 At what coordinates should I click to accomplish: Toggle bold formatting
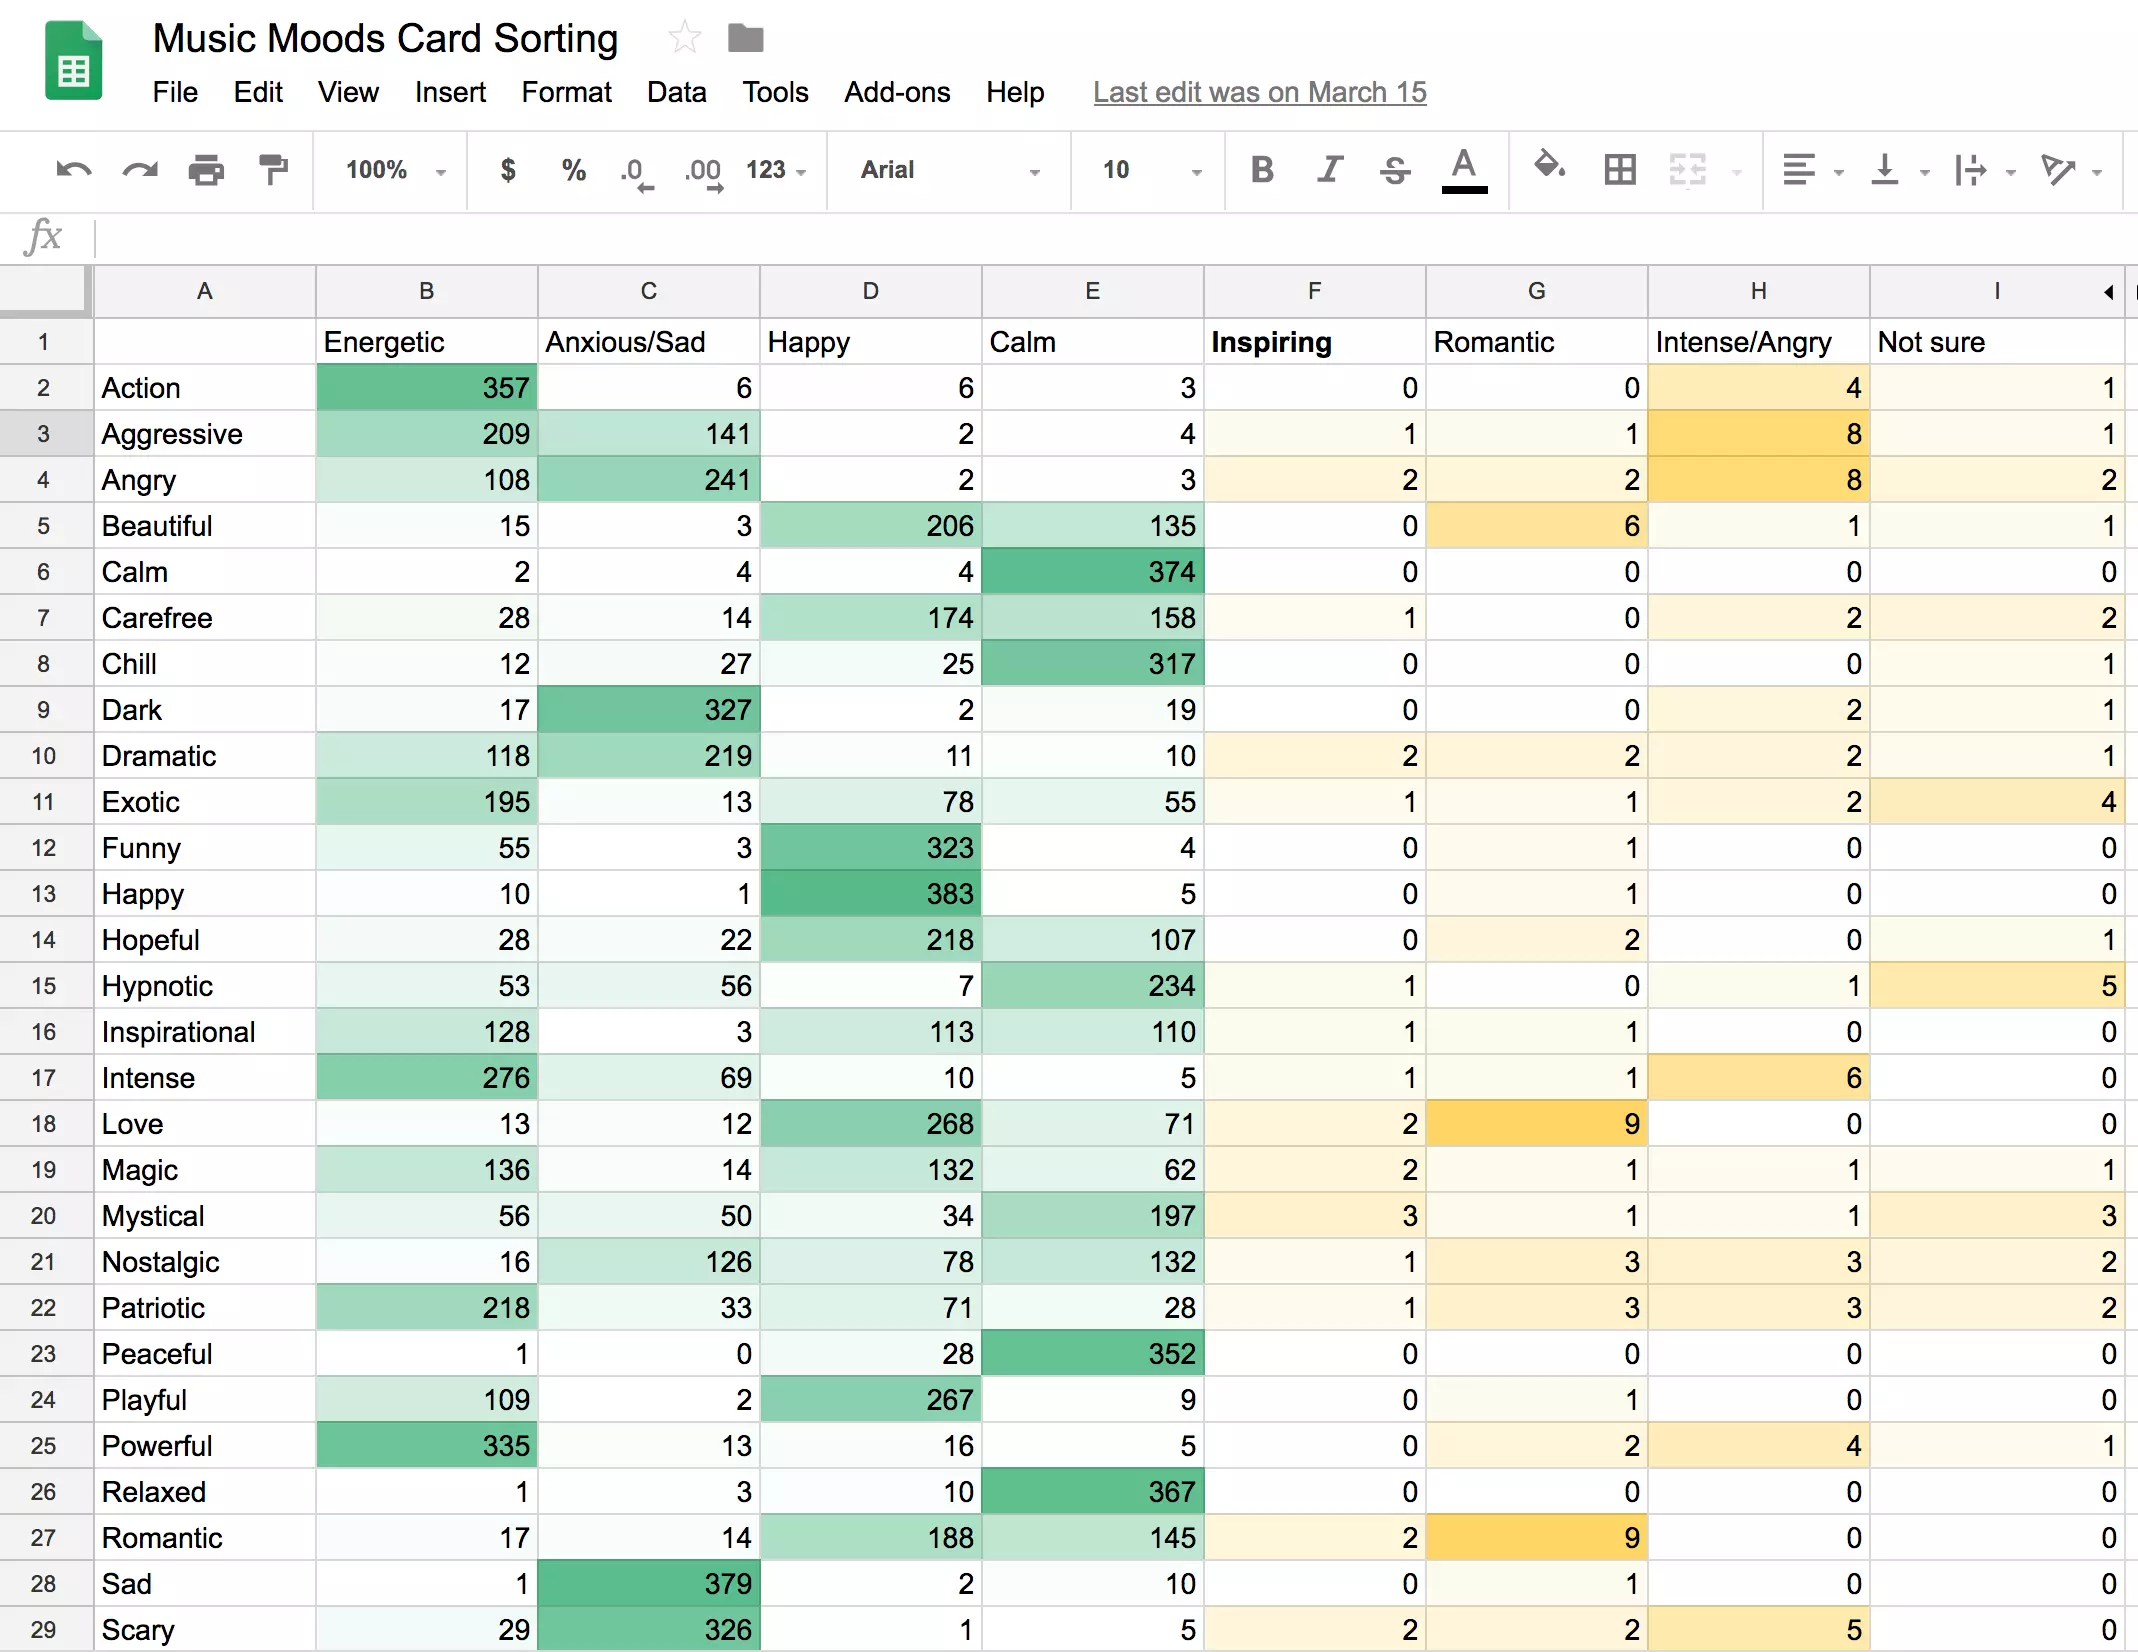1262,170
